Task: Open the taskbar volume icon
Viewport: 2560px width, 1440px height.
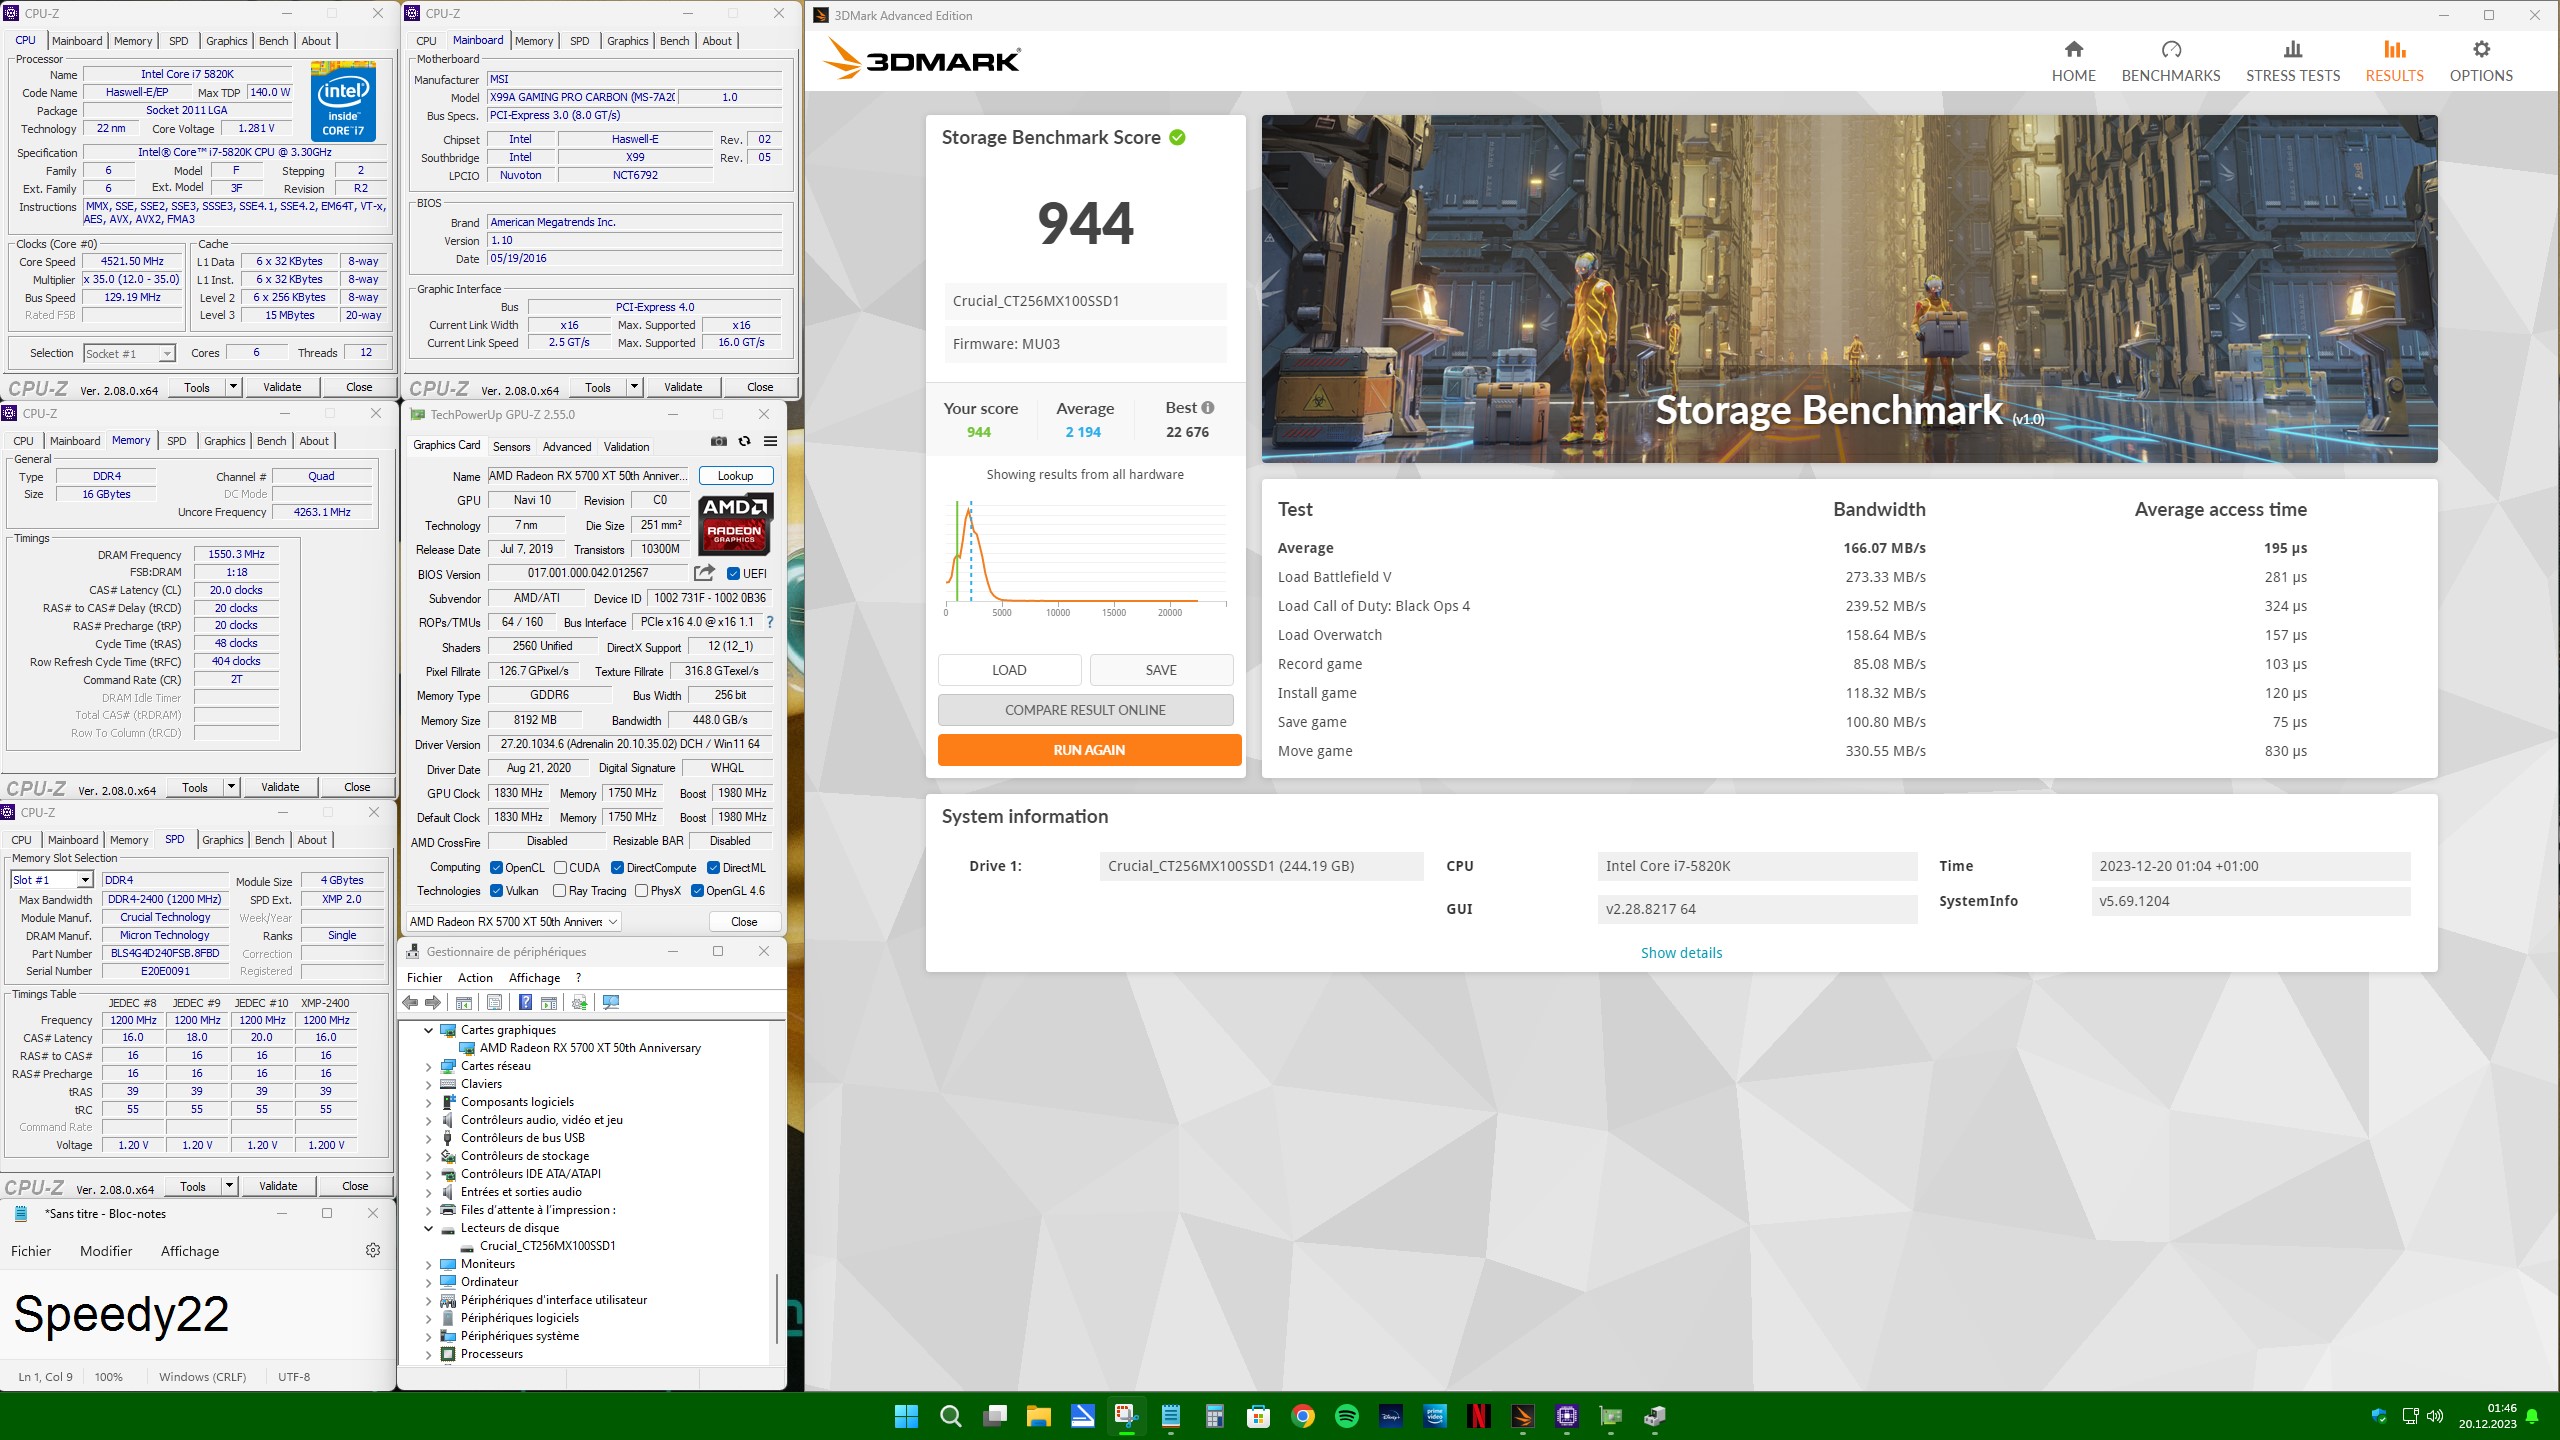Action: [x=2435, y=1416]
